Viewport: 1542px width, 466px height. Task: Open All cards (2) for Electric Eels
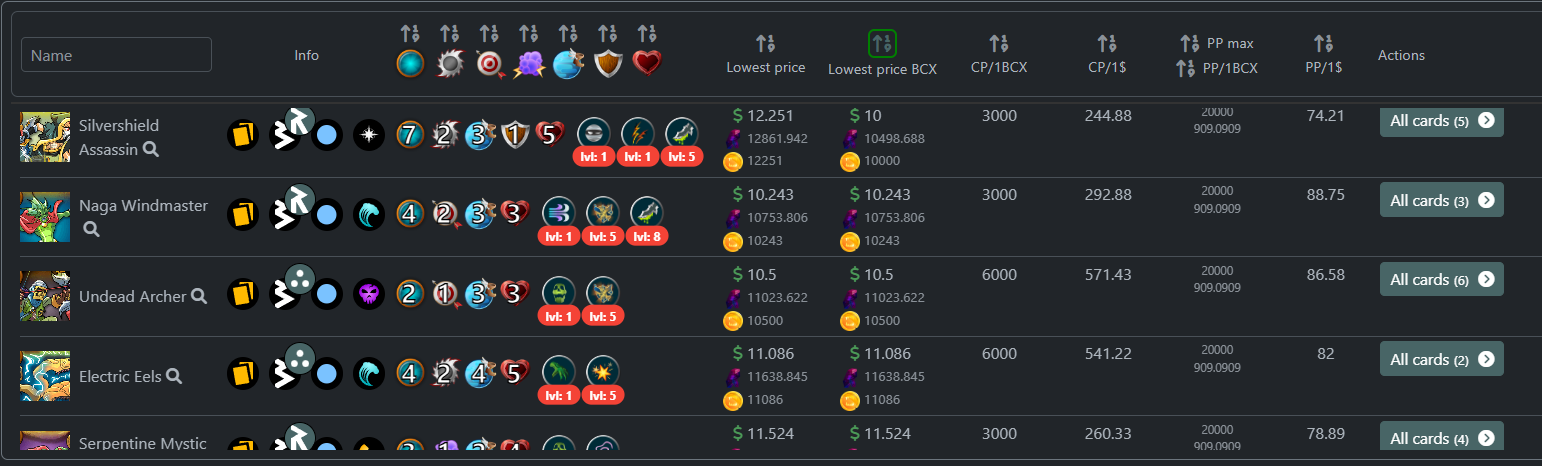pos(1441,359)
